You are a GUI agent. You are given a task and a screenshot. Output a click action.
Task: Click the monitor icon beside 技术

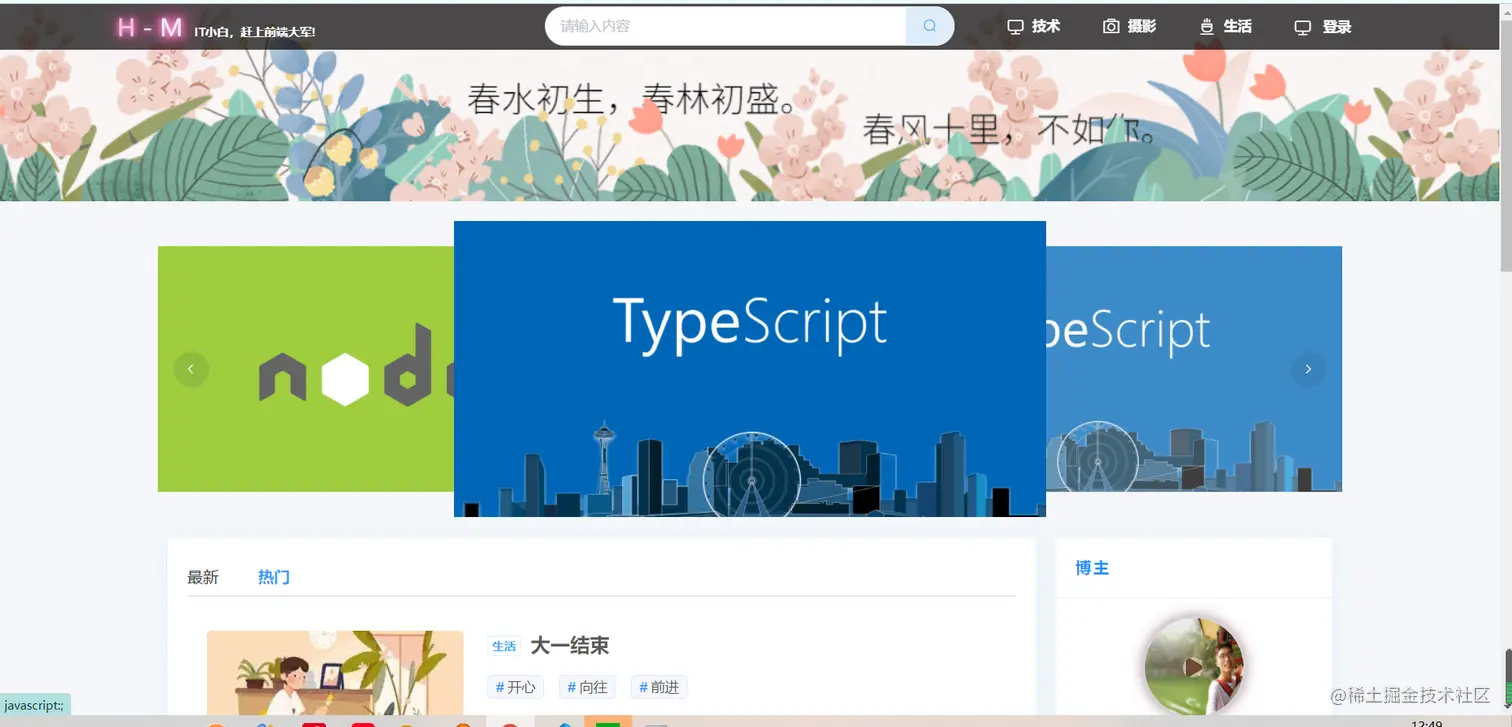[x=1015, y=27]
